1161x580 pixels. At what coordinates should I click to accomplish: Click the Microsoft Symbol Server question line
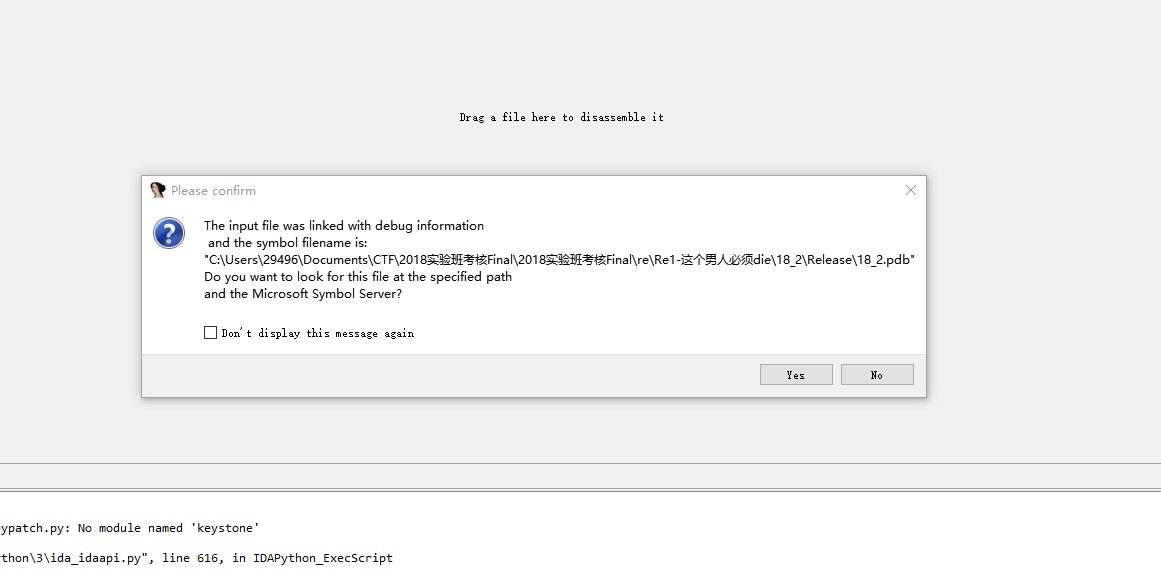pos(303,293)
